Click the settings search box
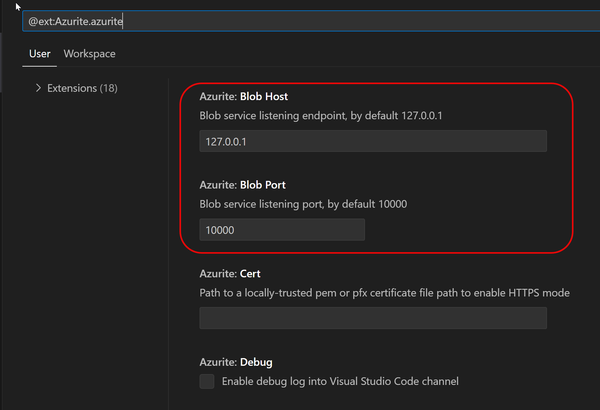Screen dimensions: 600x410 click(300, 20)
